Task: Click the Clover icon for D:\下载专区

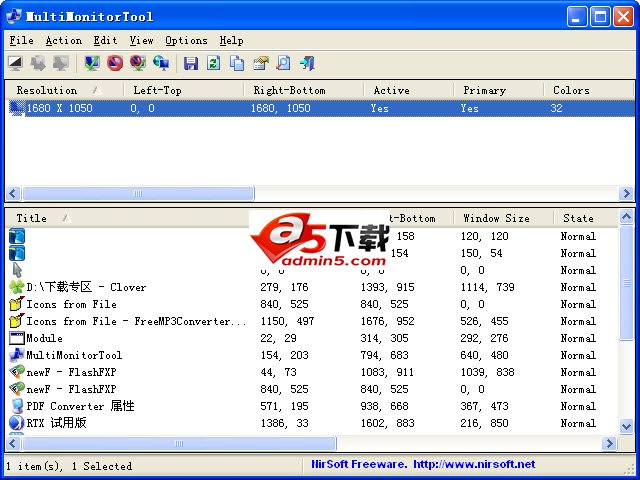Action: click(x=17, y=287)
